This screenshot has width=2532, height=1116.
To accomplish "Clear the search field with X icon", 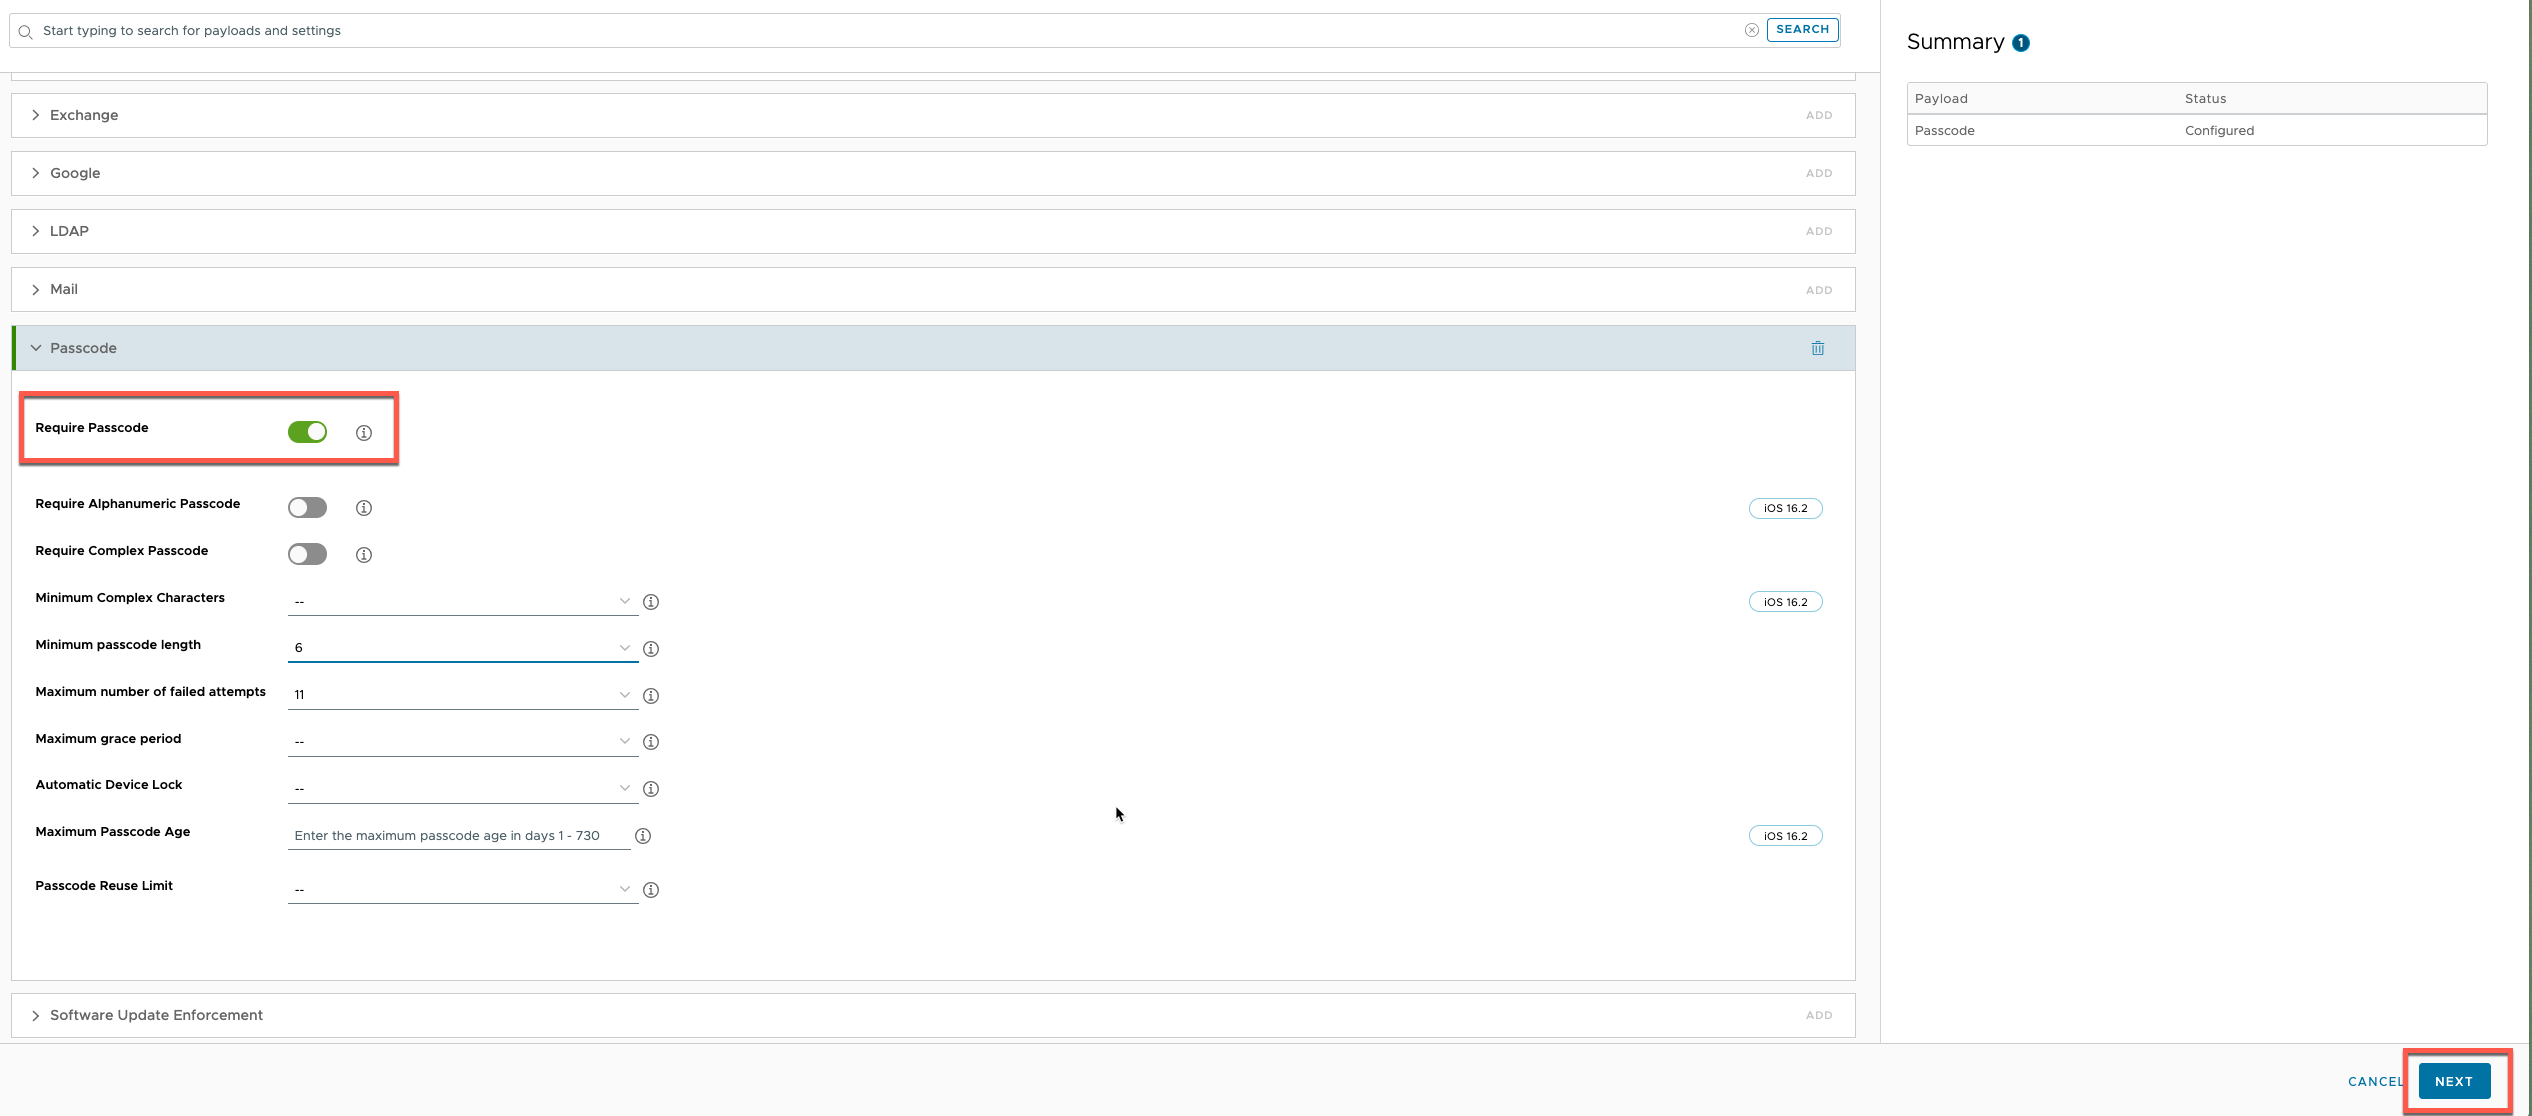I will (x=1752, y=30).
